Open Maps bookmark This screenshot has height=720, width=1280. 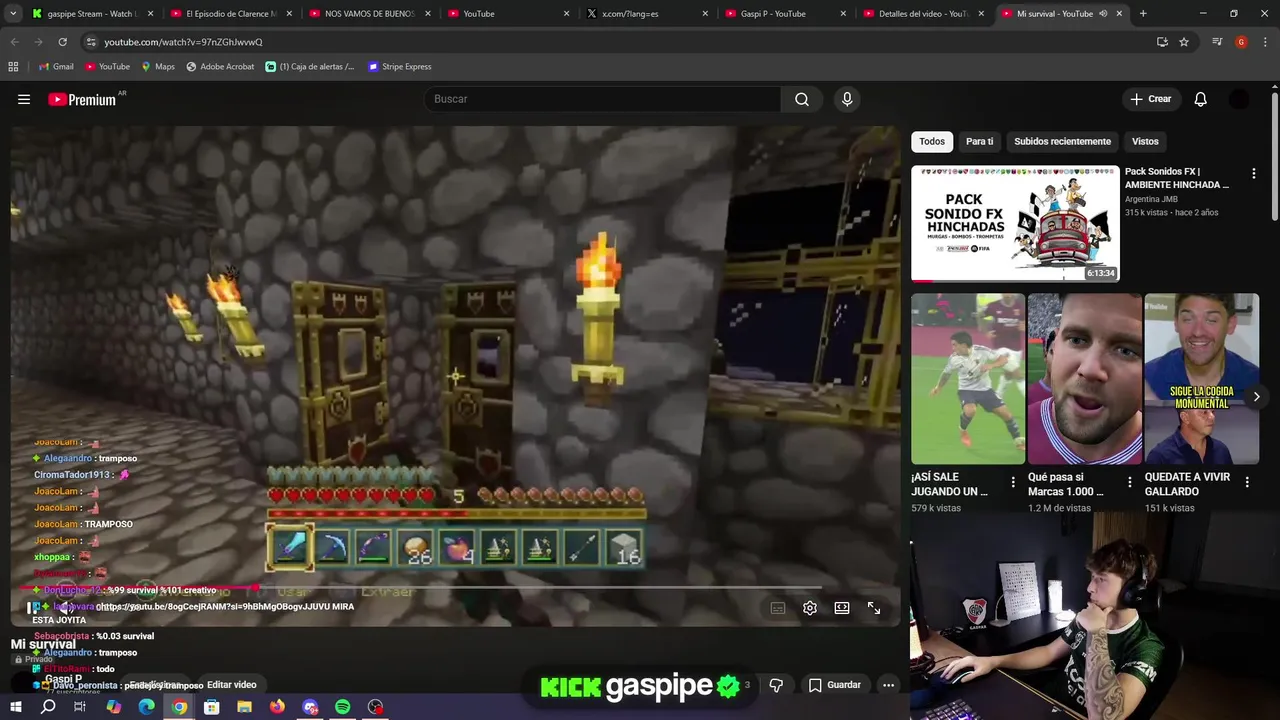point(158,66)
